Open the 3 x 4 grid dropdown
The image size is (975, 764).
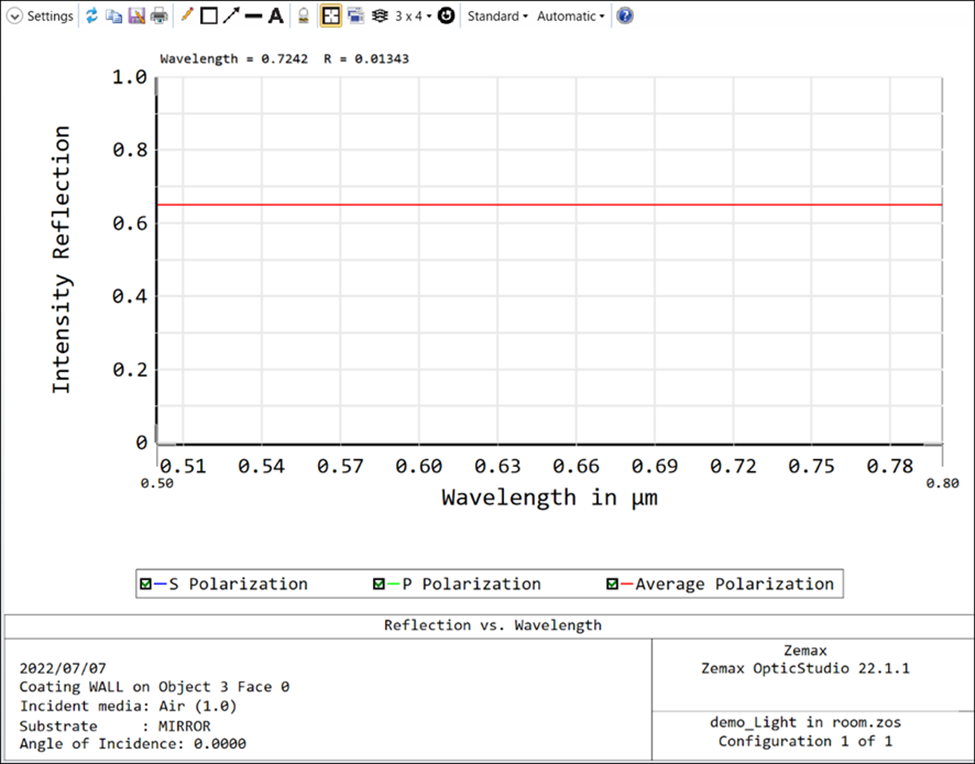coord(413,16)
